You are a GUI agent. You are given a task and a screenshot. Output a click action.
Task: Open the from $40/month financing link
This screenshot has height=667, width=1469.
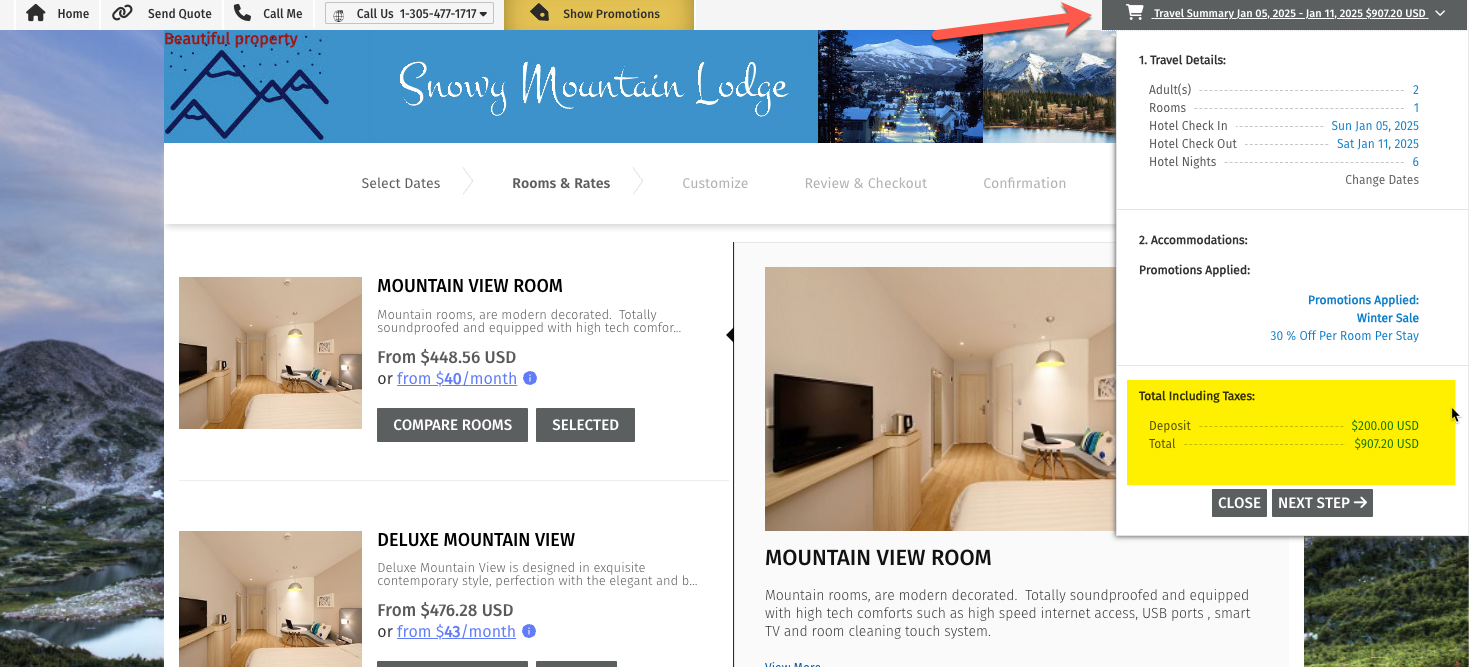(x=457, y=378)
